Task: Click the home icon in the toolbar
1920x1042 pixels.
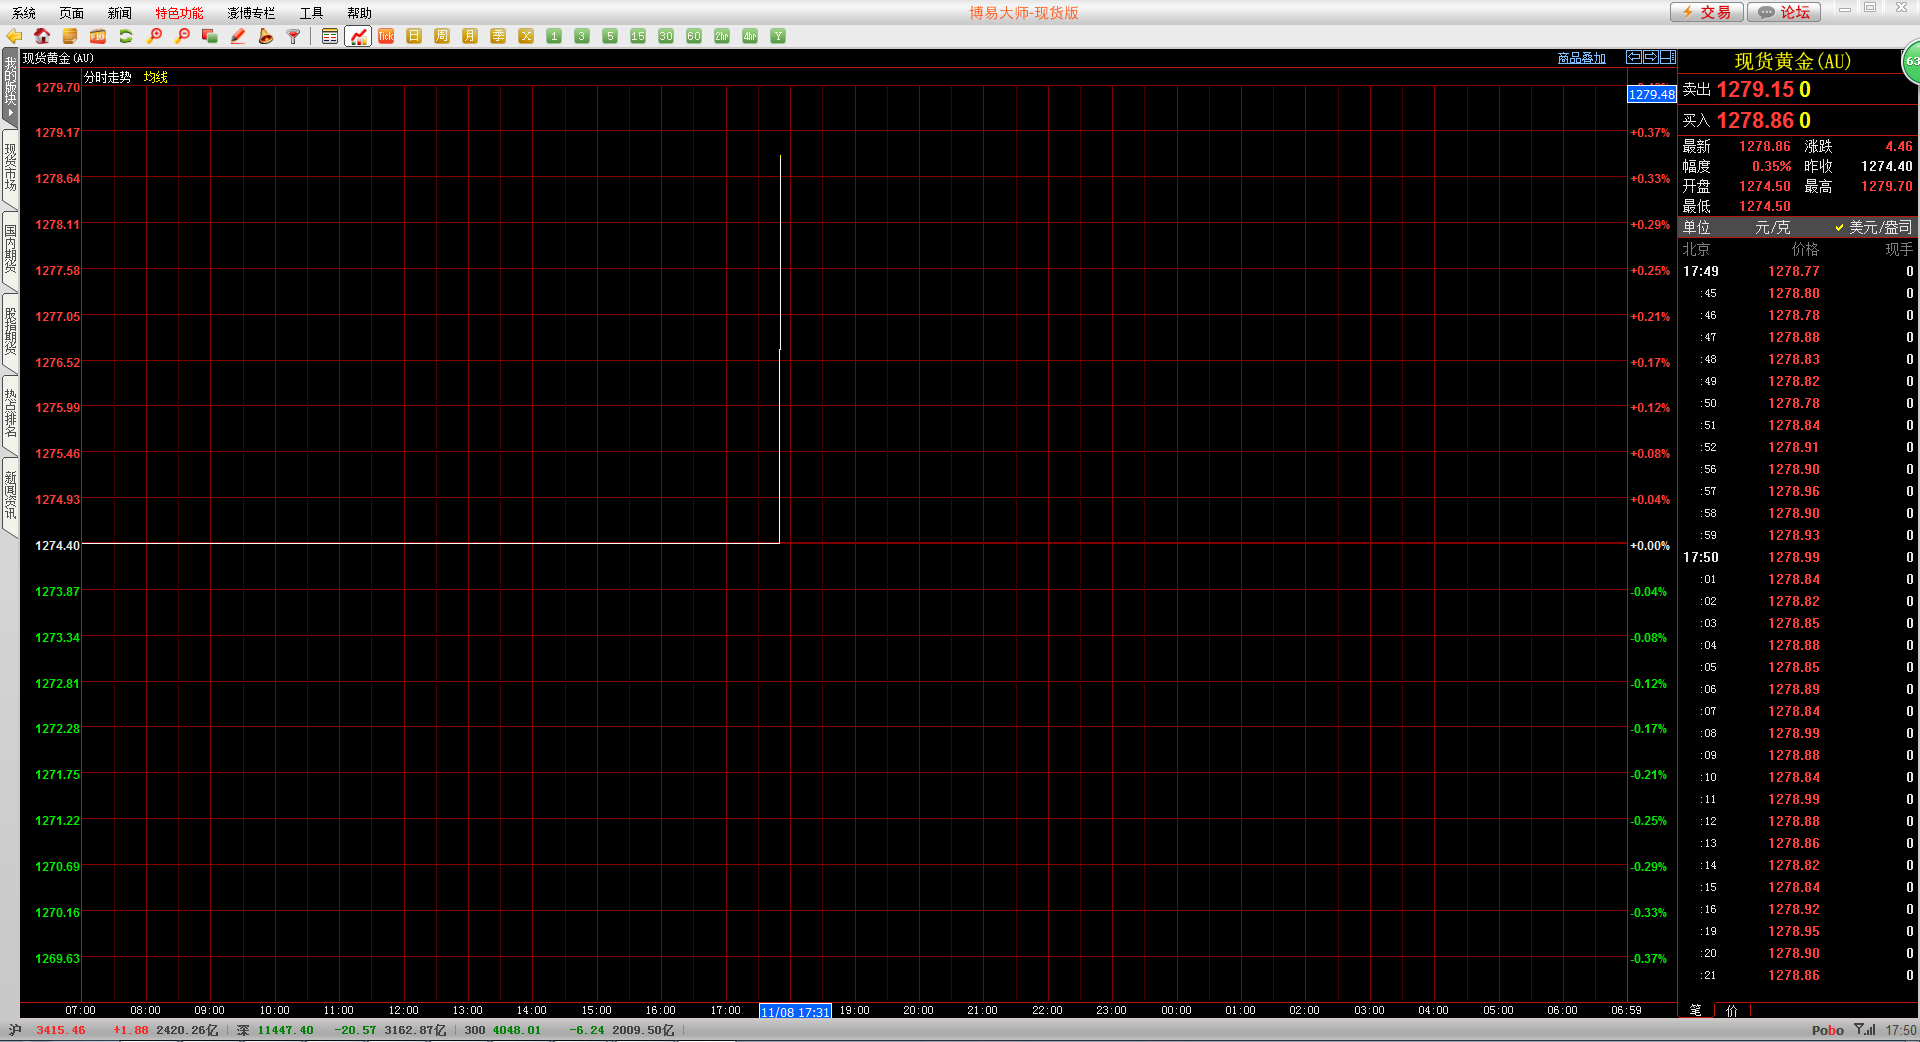Action: pos(42,36)
